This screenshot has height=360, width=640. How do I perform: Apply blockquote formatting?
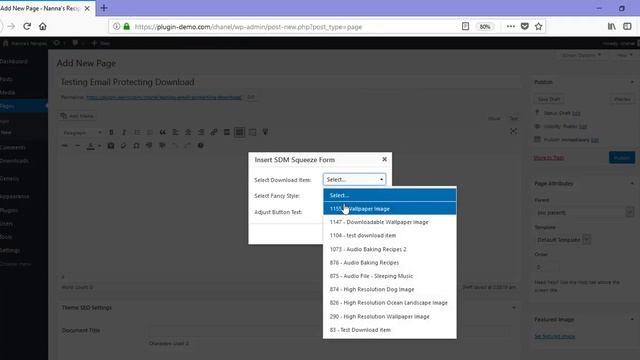[x=162, y=132]
